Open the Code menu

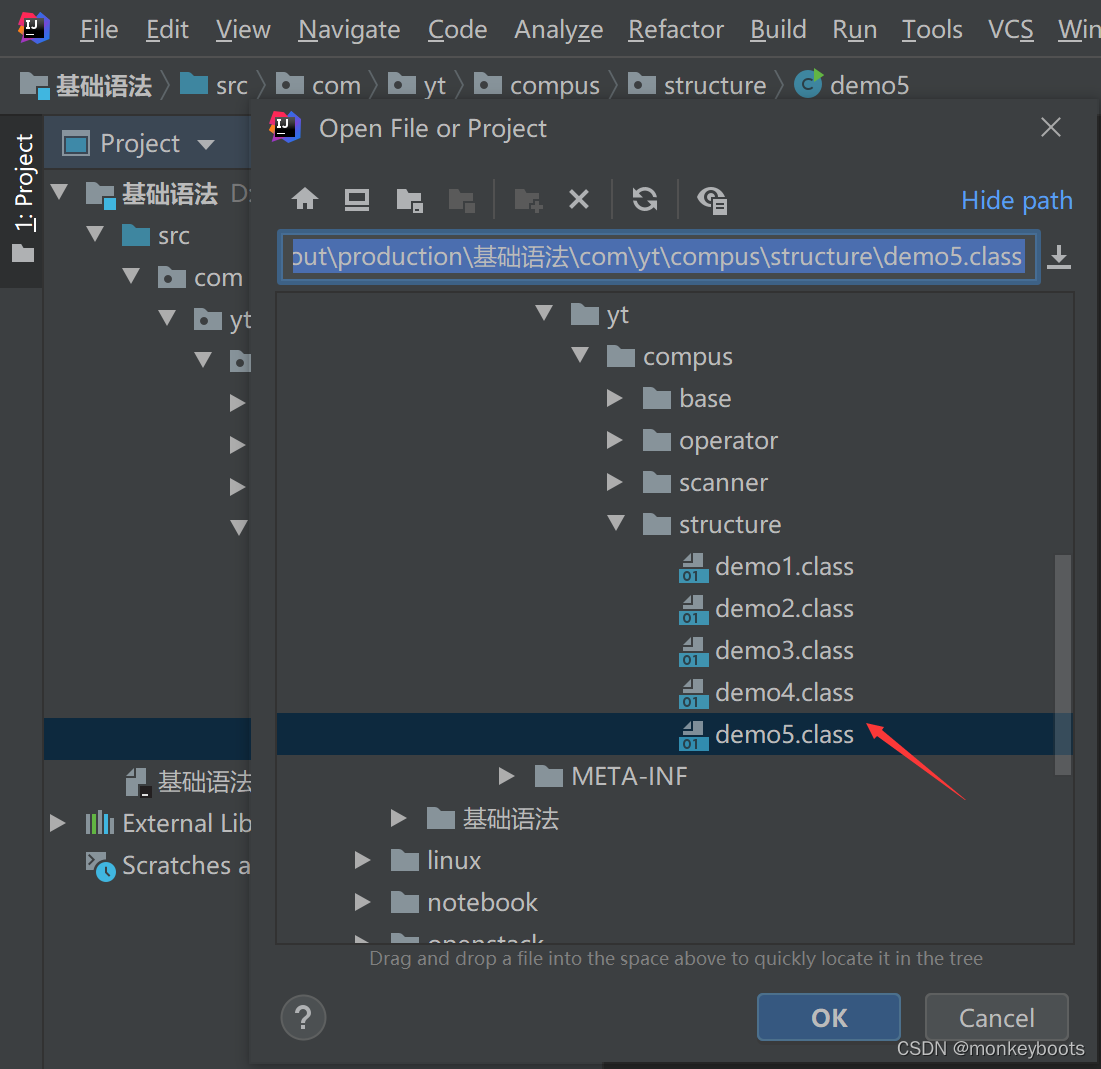(x=457, y=29)
